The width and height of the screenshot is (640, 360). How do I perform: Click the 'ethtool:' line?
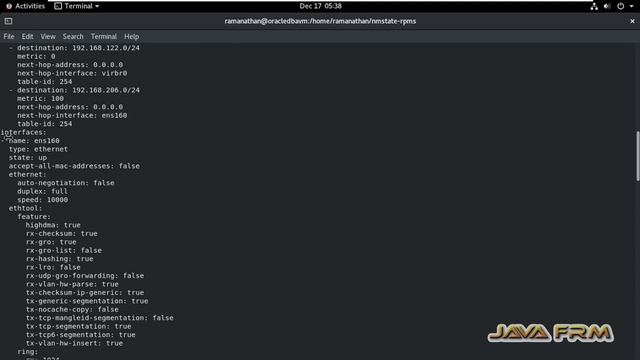(x=25, y=208)
